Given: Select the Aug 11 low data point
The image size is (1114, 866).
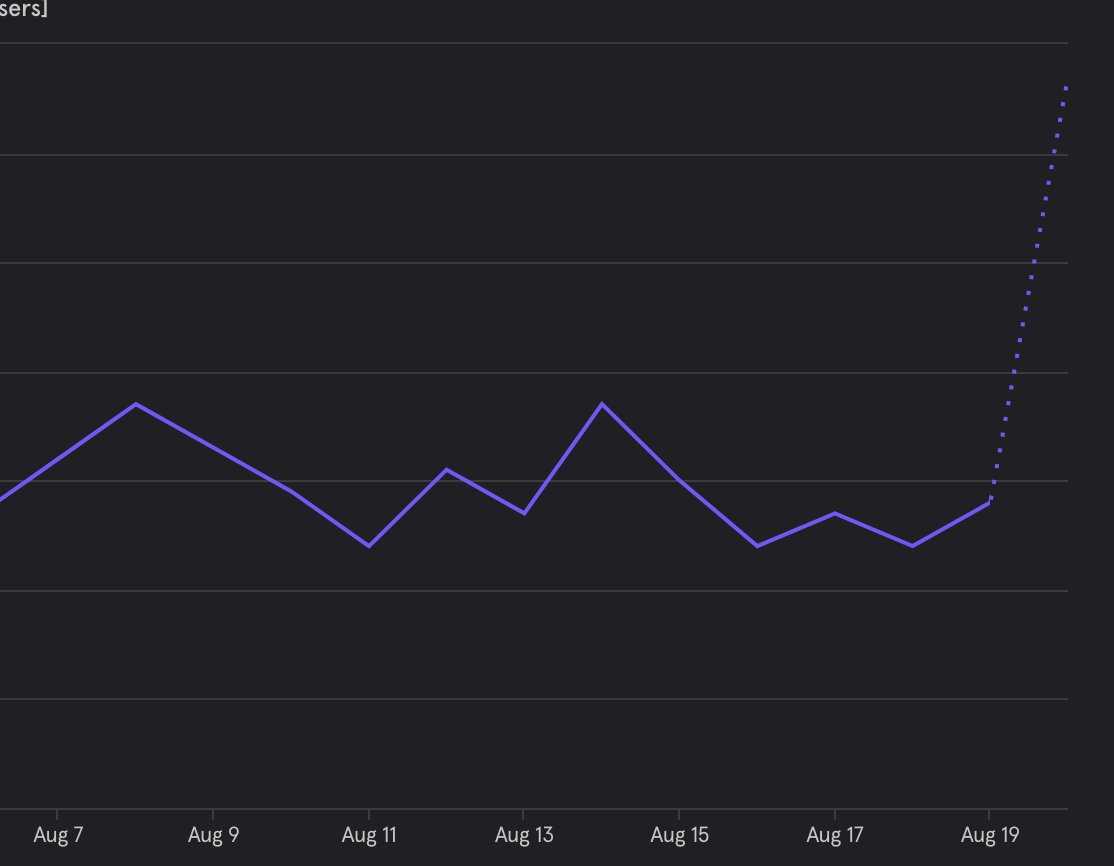Looking at the screenshot, I should coord(369,546).
